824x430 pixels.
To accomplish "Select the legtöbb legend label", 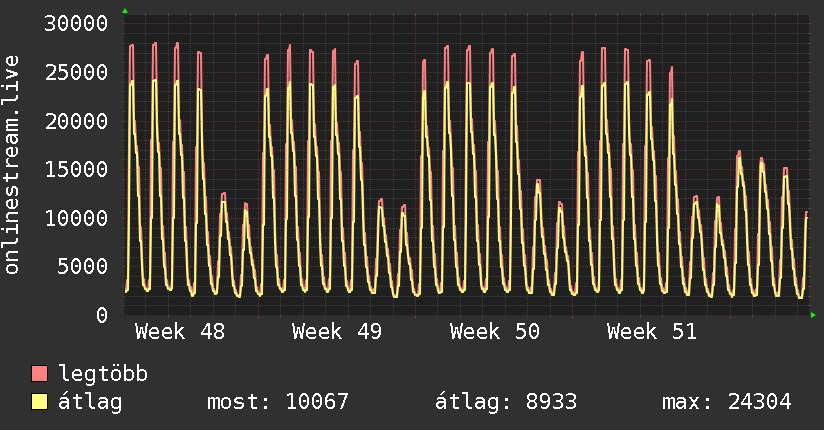I will coord(104,375).
